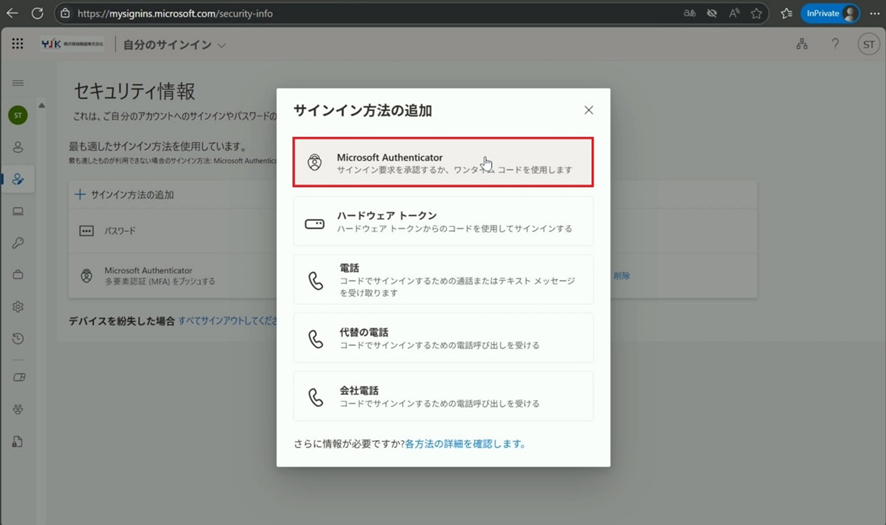886x525 pixels.
Task: Toggle the sidebar hamburger menu
Action: coord(18,83)
